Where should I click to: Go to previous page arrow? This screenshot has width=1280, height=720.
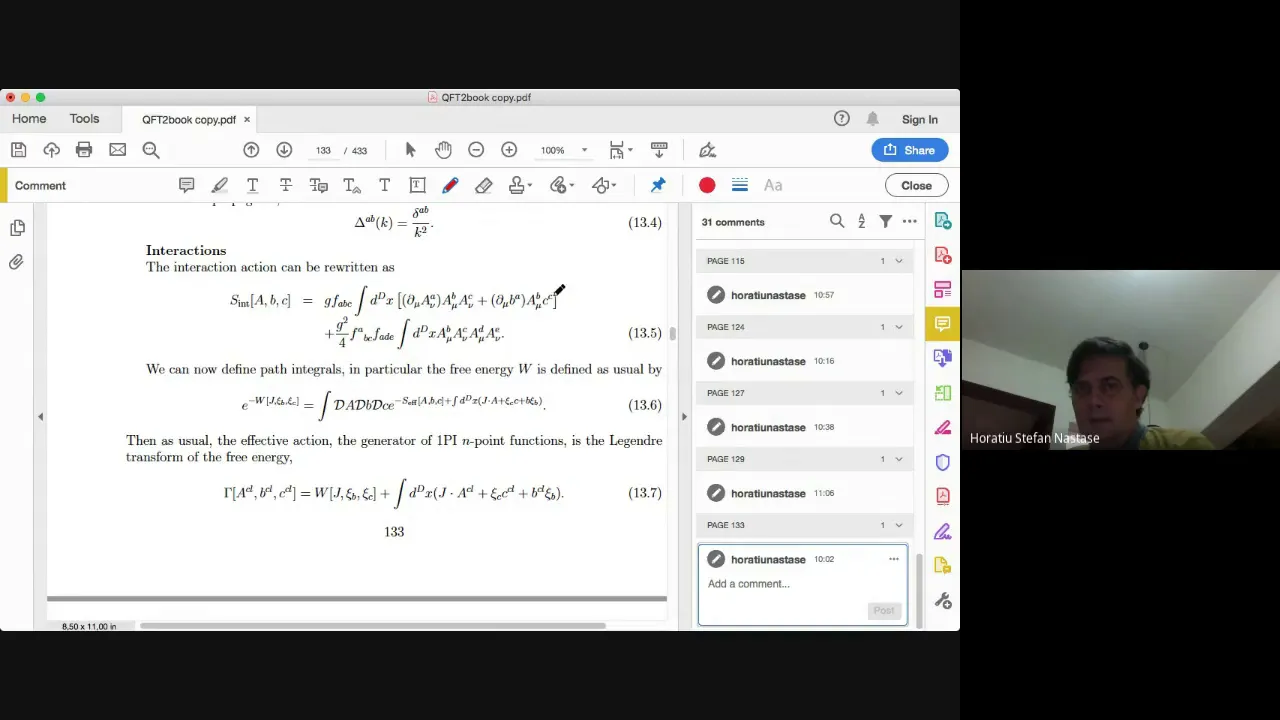251,150
